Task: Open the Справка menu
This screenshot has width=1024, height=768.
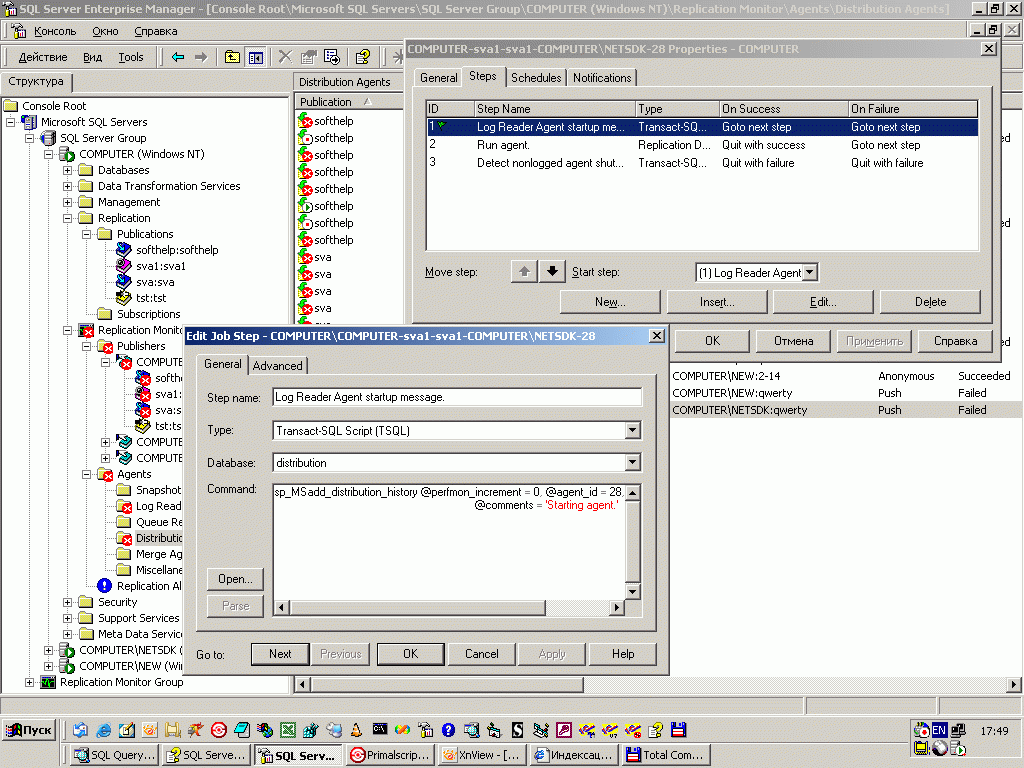Action: click(155, 31)
